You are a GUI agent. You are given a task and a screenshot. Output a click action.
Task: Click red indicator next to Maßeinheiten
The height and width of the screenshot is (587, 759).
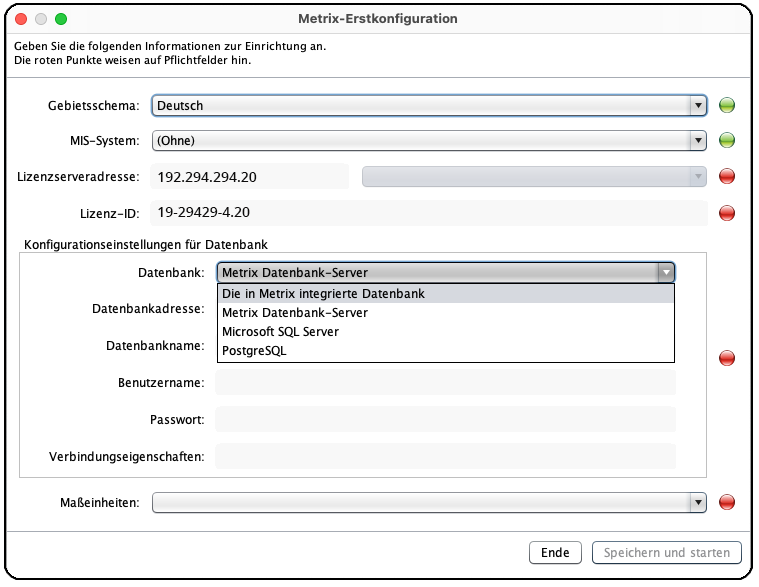click(x=727, y=502)
